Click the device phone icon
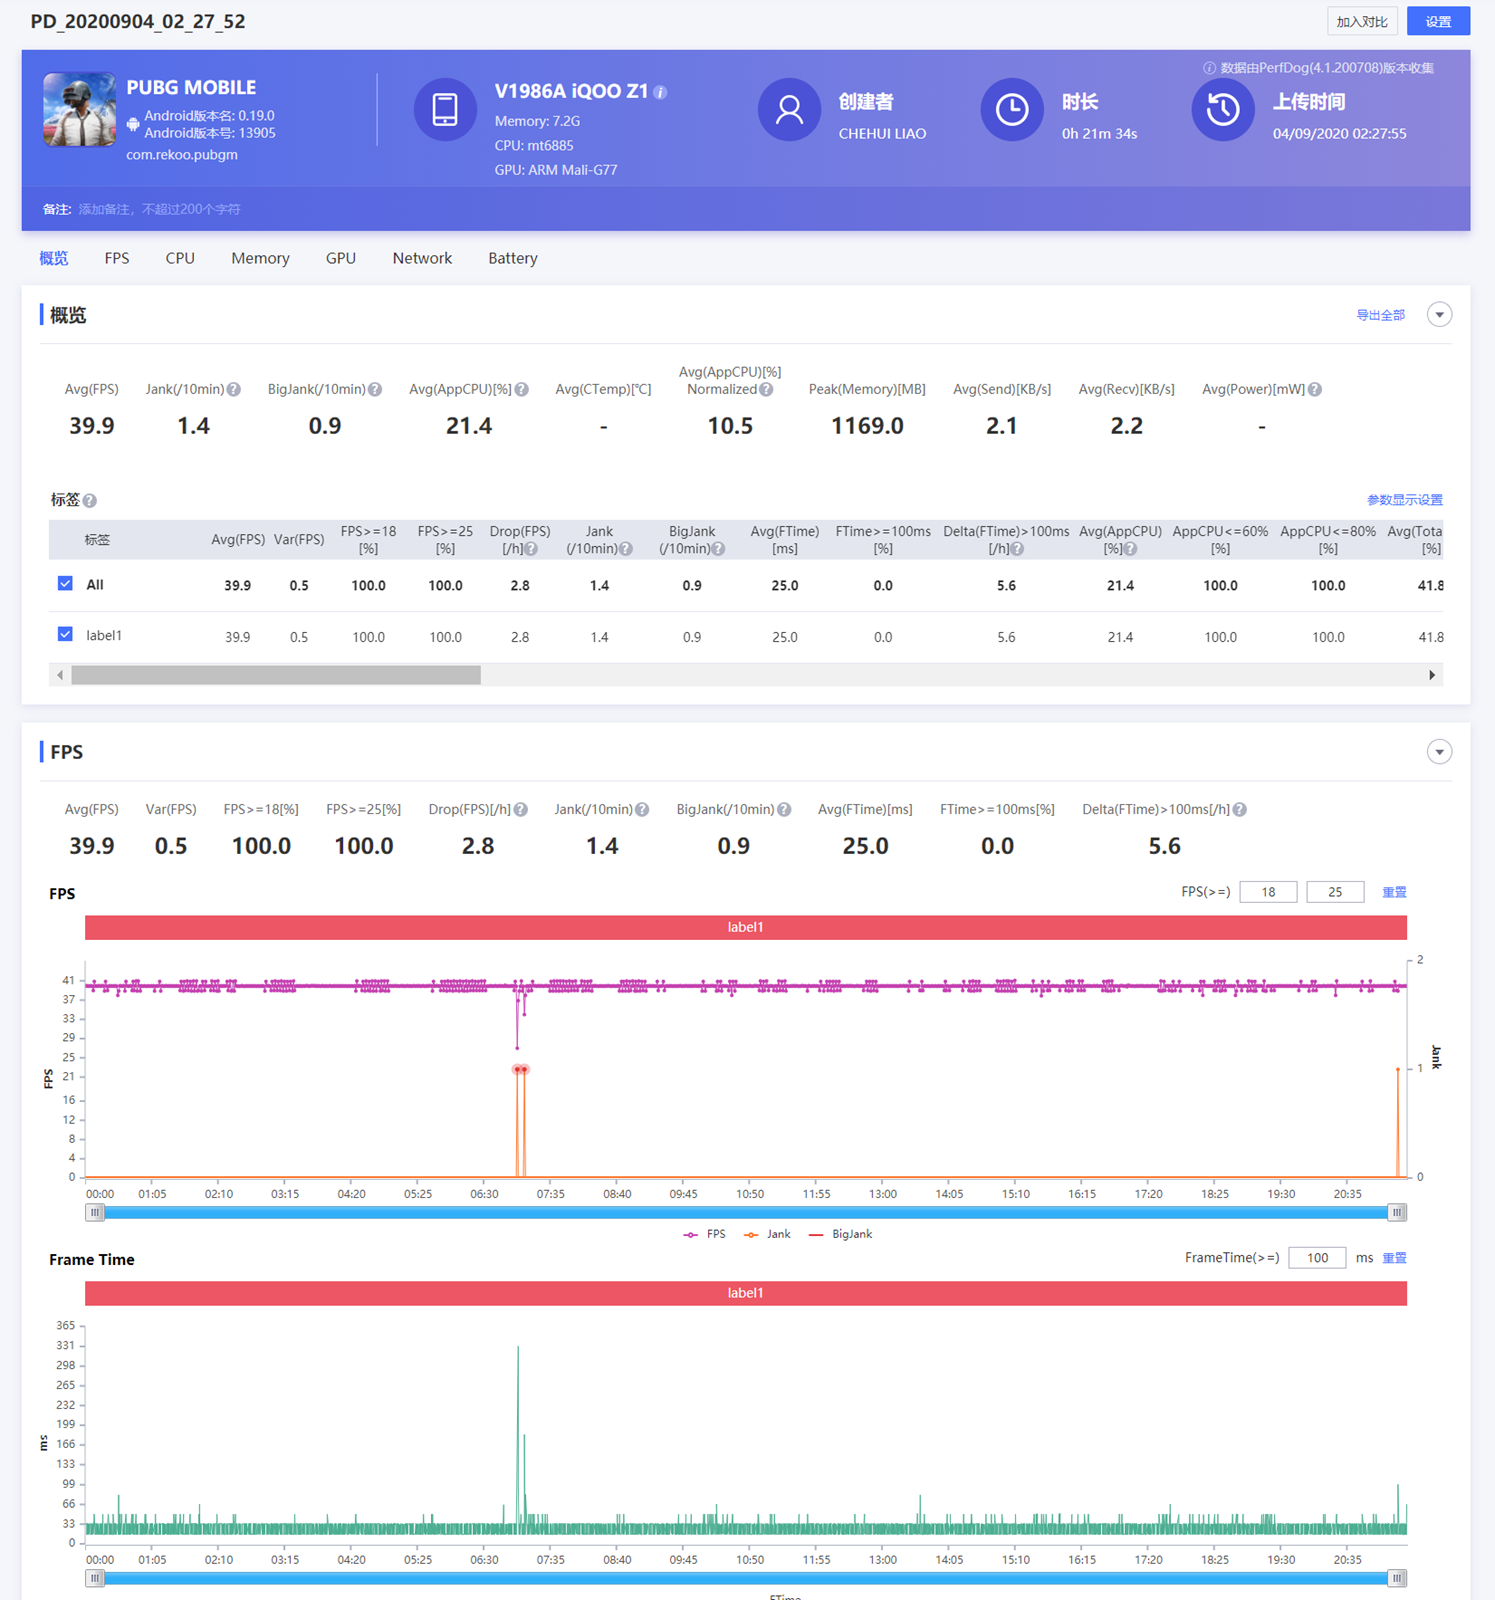This screenshot has width=1495, height=1600. 445,110
